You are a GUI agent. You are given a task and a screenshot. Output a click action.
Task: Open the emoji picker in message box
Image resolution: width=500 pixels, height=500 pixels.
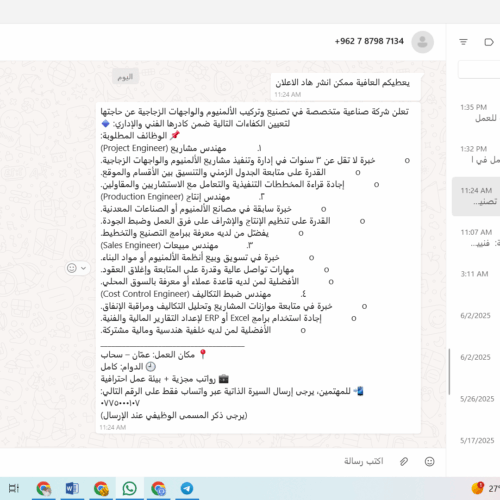(x=429, y=462)
